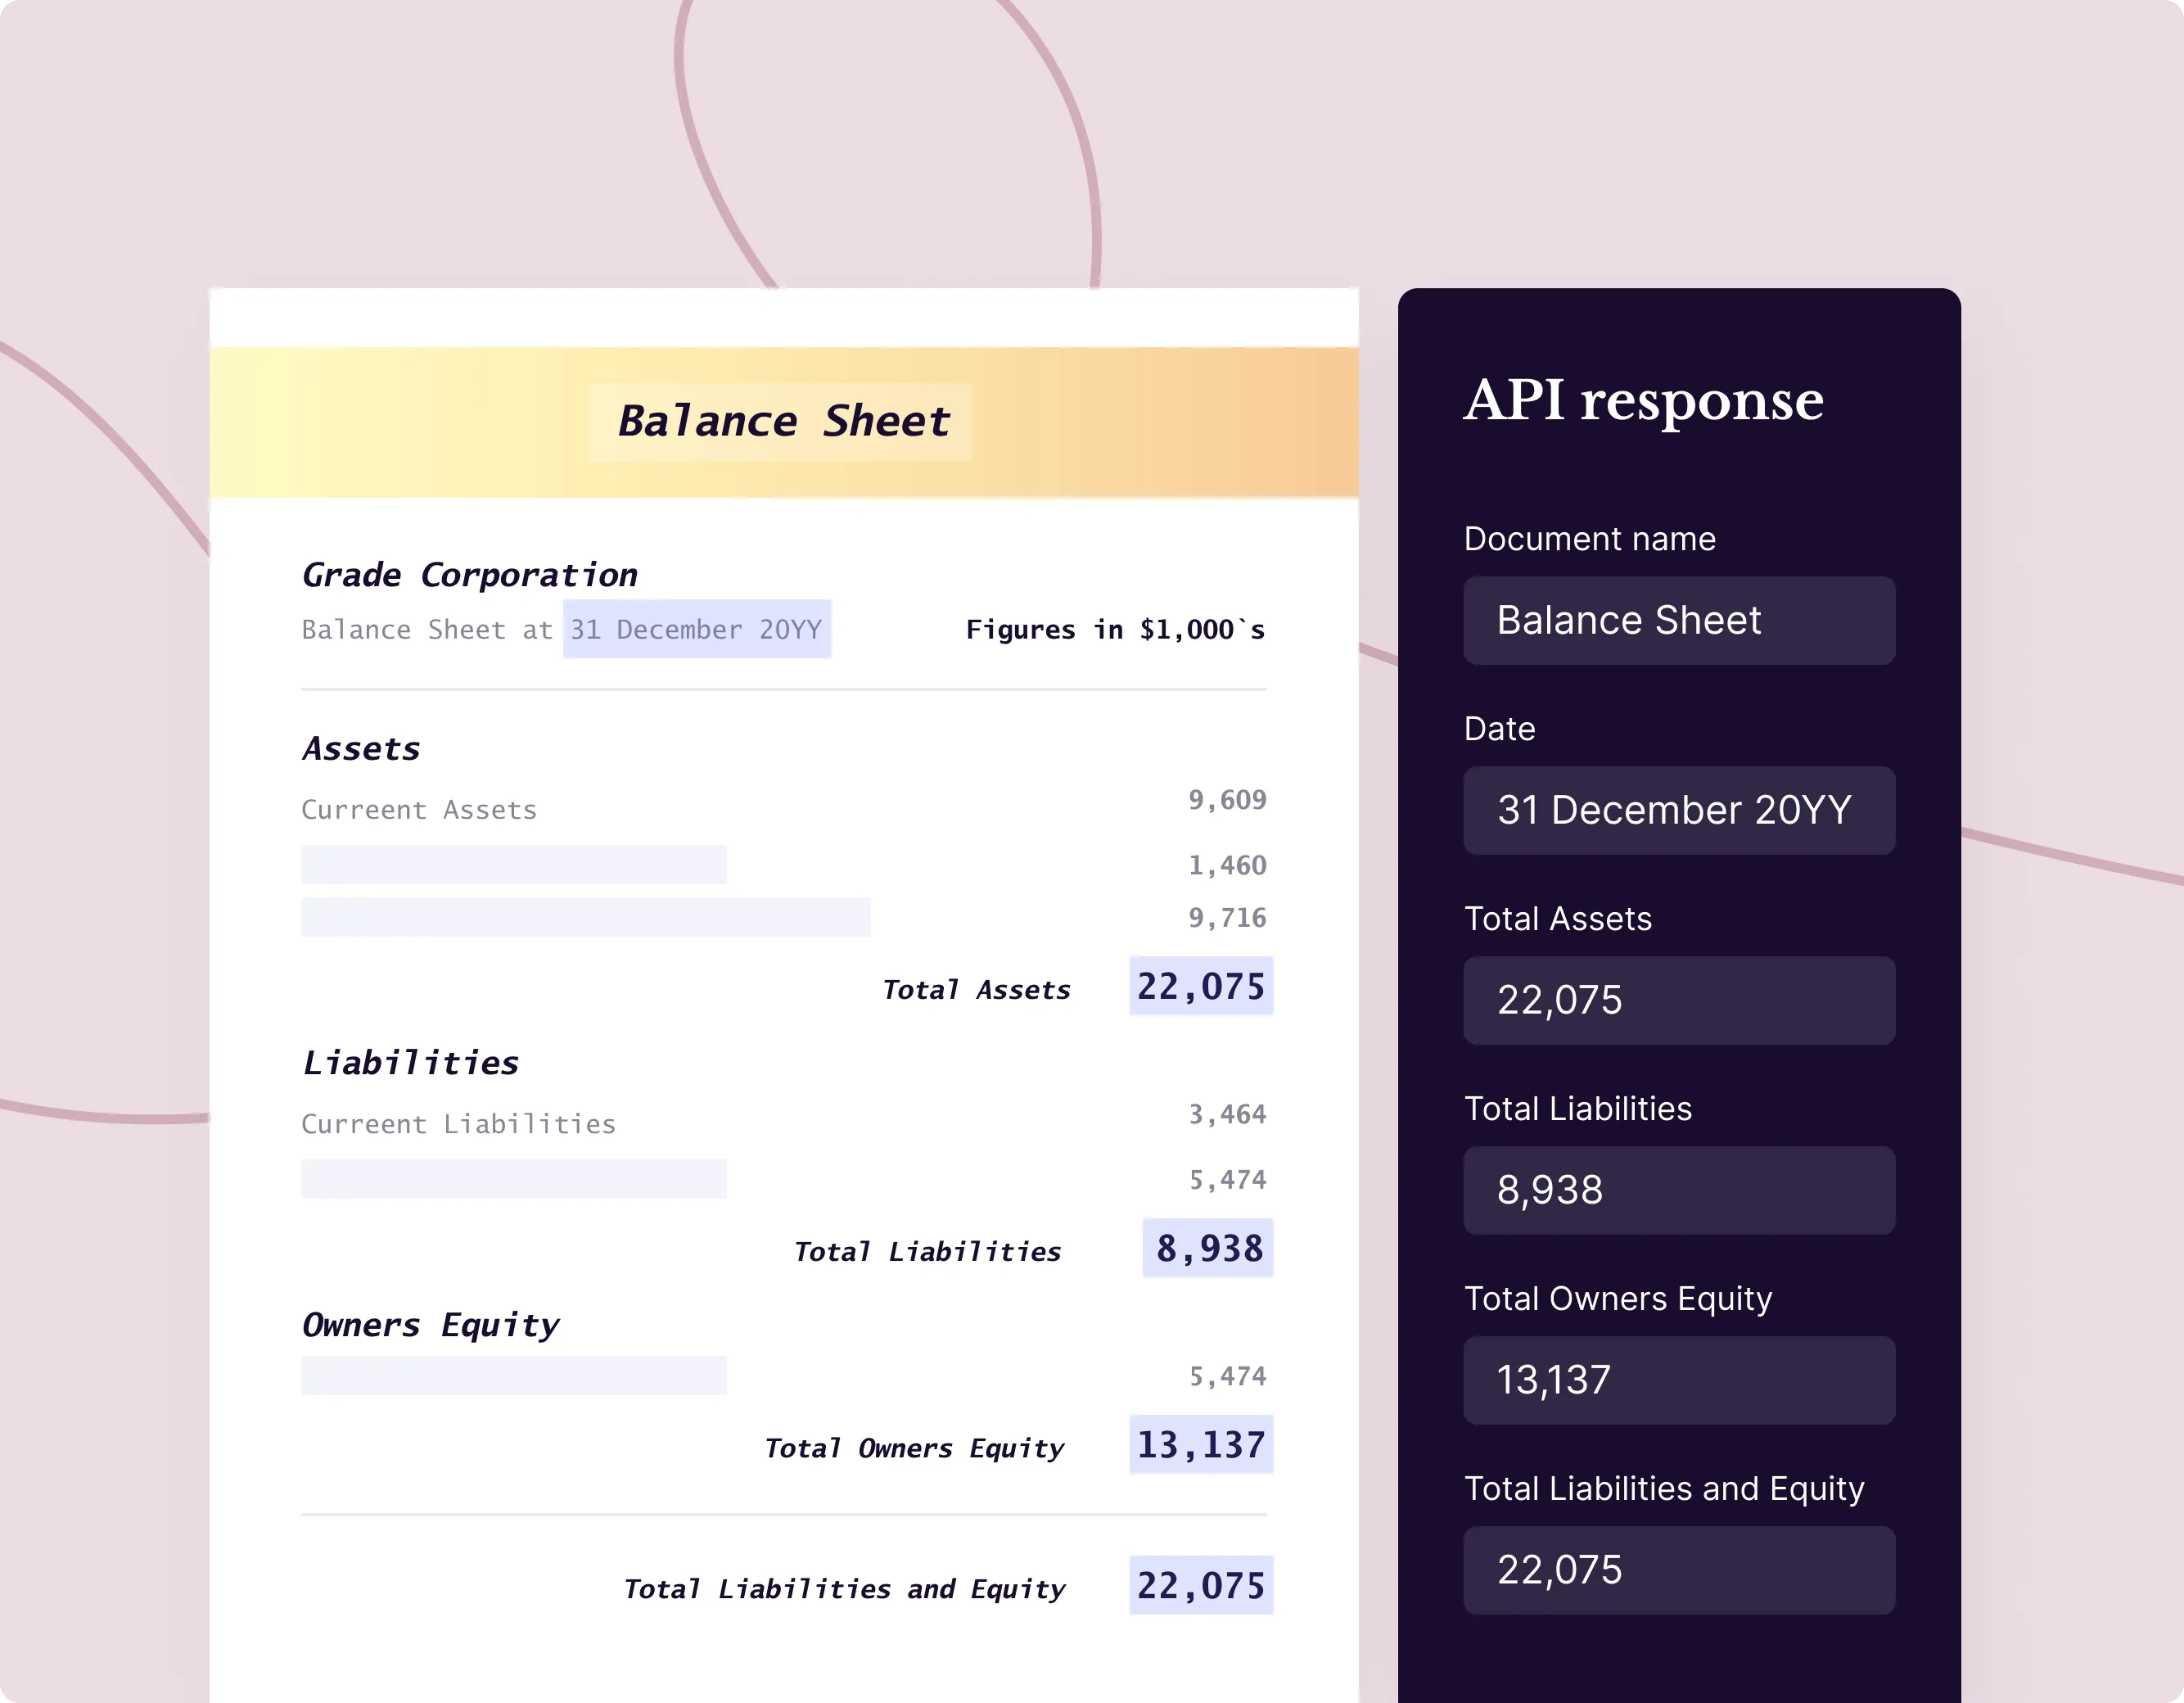Click the 9,609 current assets amount

pos(1227,800)
